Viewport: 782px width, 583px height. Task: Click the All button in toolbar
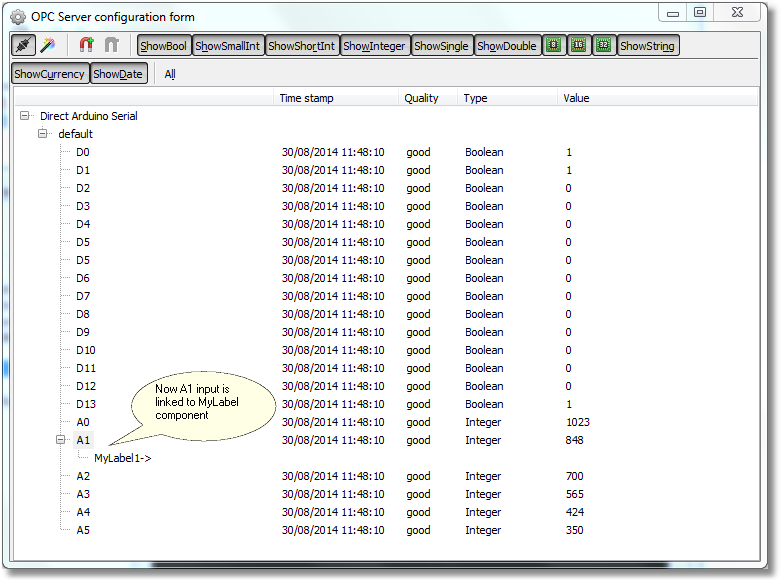[170, 74]
